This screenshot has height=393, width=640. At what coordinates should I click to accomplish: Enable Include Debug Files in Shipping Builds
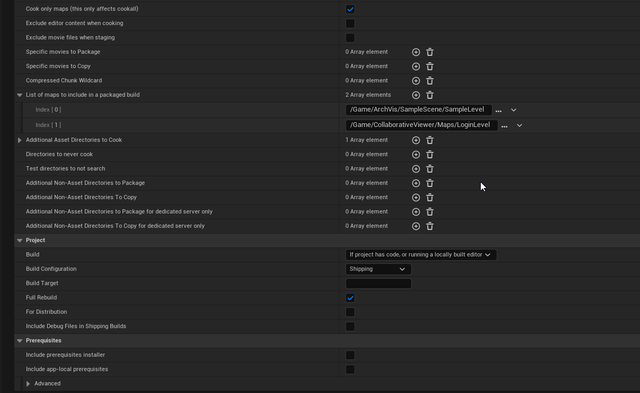pos(350,326)
